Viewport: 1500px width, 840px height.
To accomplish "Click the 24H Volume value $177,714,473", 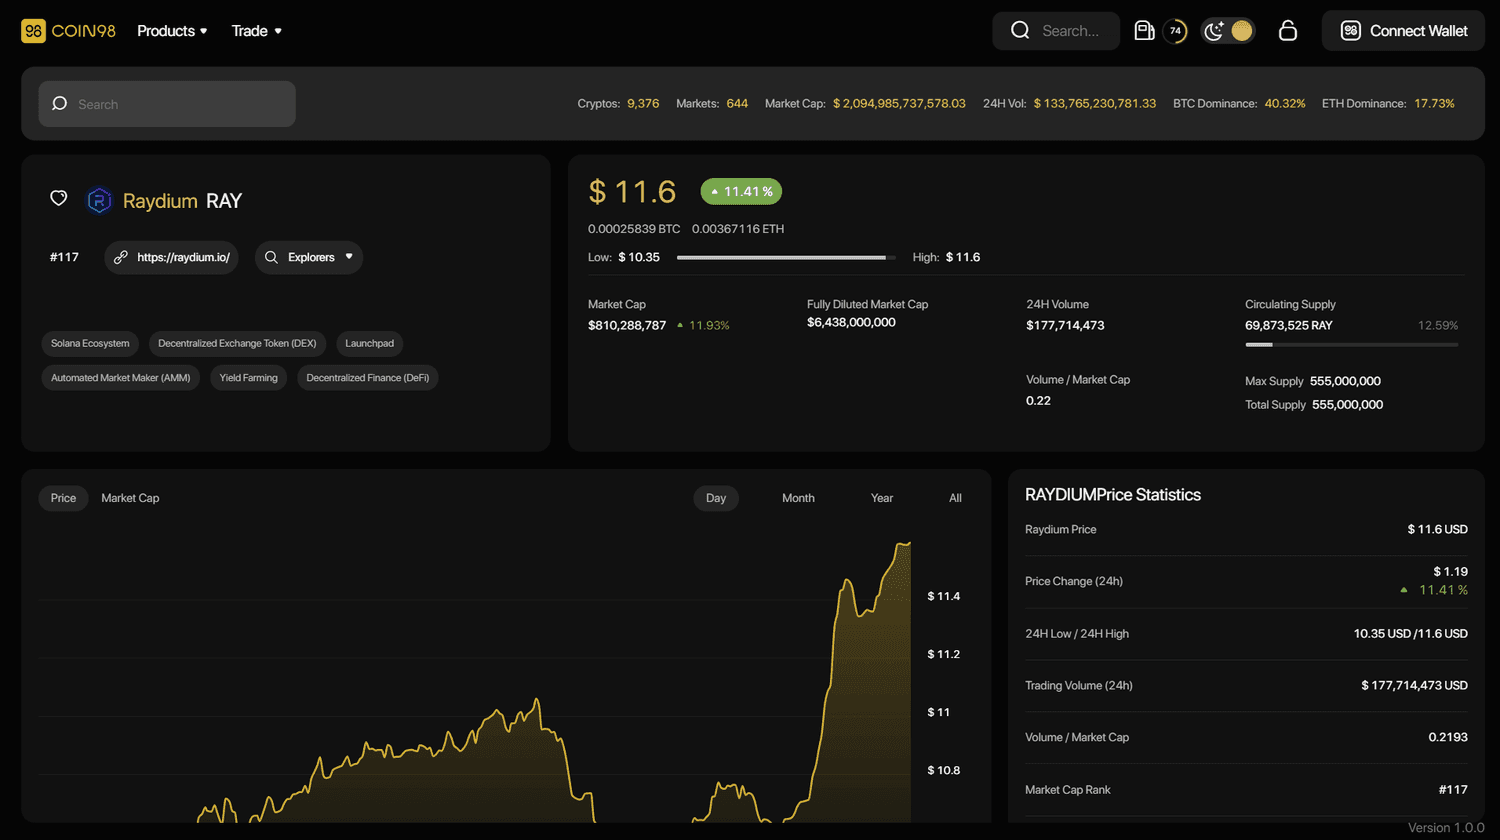I will (x=1065, y=325).
